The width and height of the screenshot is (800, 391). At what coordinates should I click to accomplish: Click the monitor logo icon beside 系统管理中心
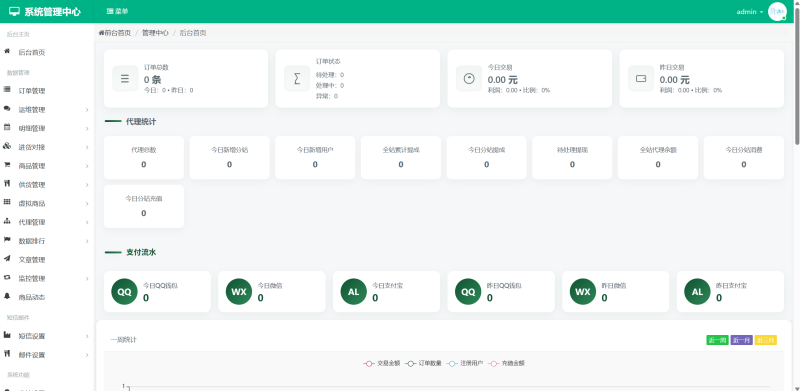click(14, 12)
